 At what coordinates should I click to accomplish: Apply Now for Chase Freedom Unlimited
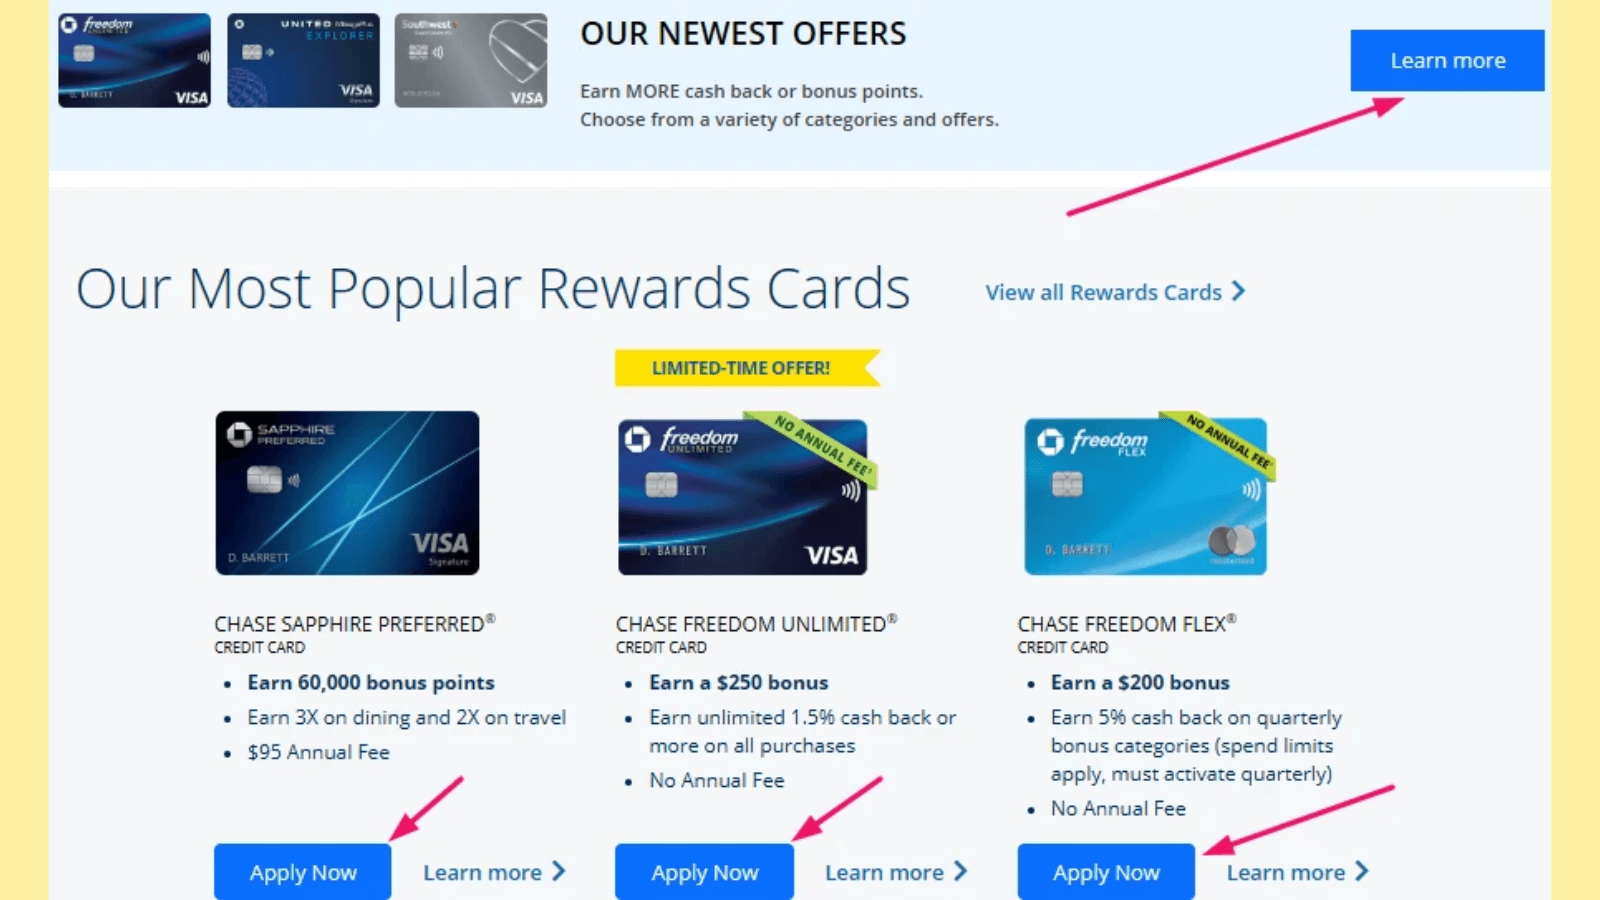[x=705, y=872]
